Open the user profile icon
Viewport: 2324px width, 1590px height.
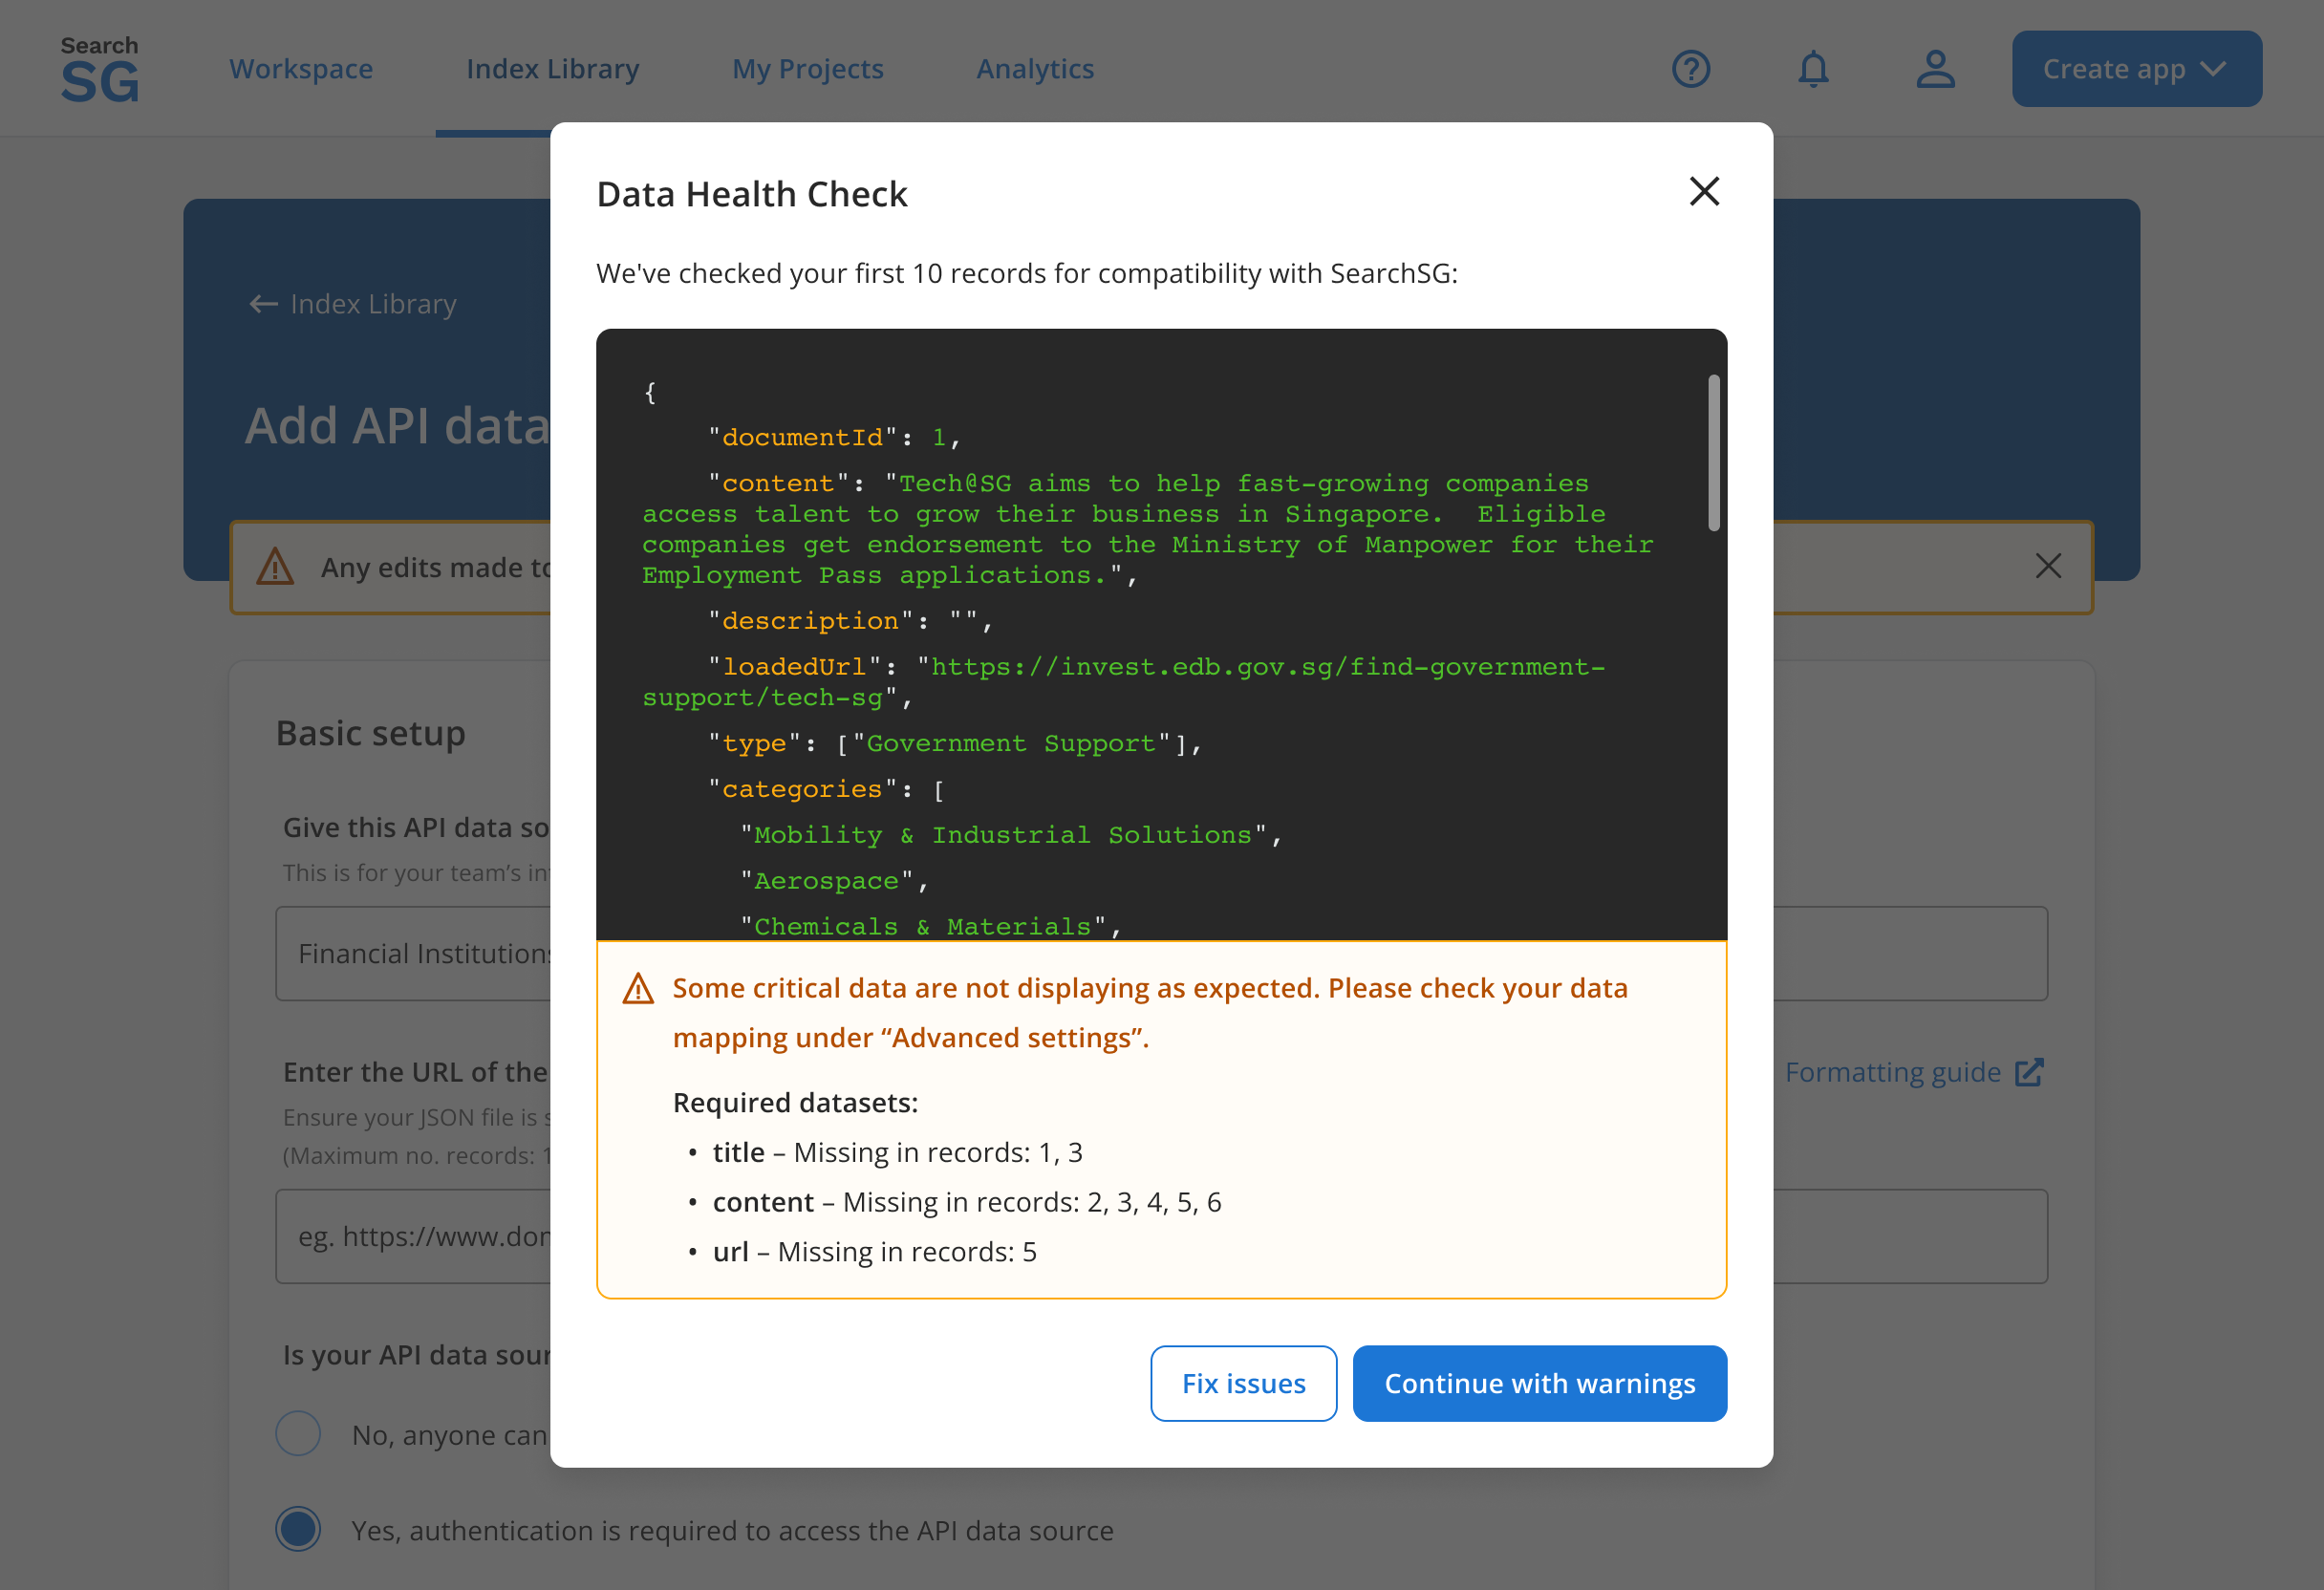point(1935,69)
